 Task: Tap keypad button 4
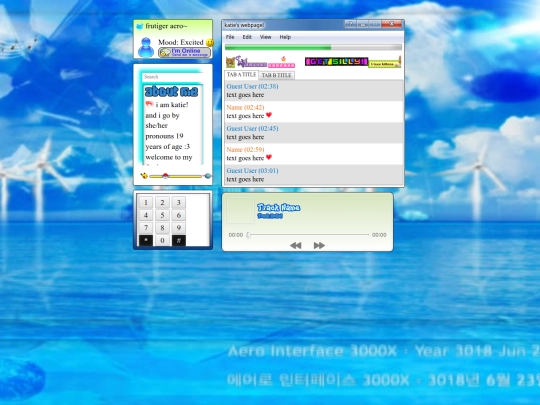coord(146,215)
